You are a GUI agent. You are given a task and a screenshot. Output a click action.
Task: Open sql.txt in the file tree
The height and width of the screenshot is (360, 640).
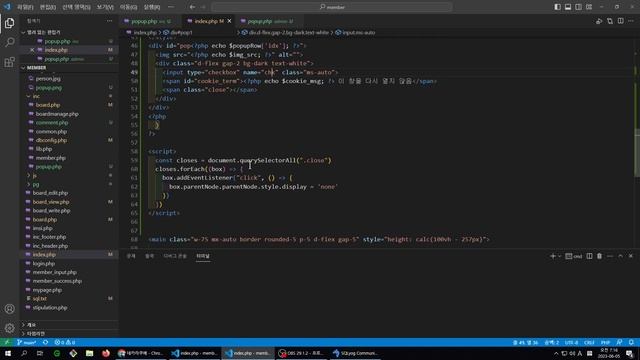[40, 299]
